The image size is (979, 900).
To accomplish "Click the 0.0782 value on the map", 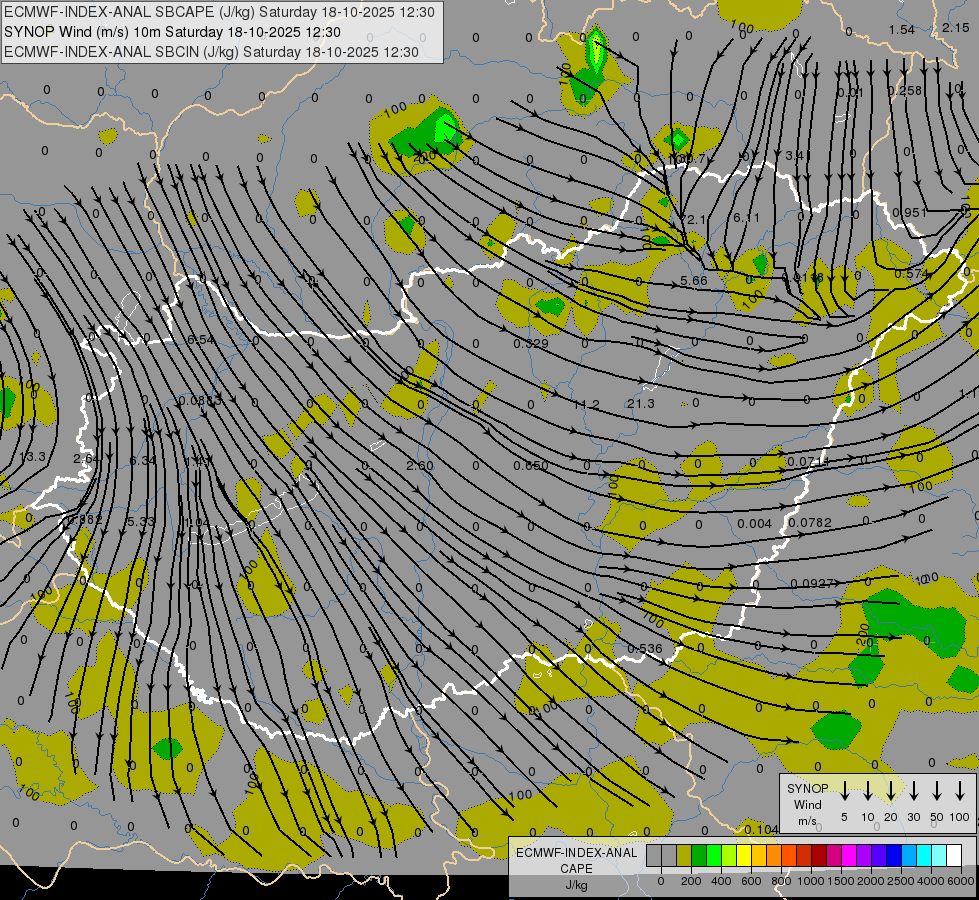I will tap(810, 522).
